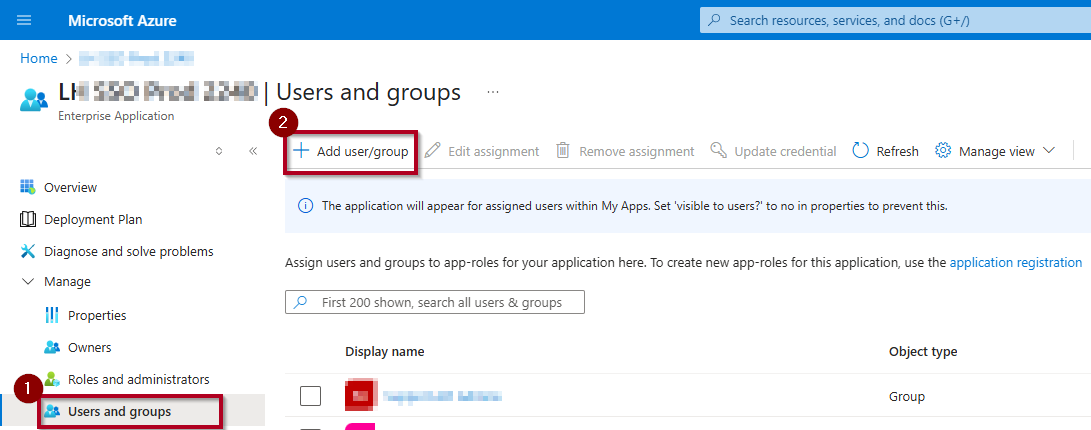This screenshot has width=1091, height=430.
Task: Click the trash icon for Remove assignment
Action: click(563, 150)
